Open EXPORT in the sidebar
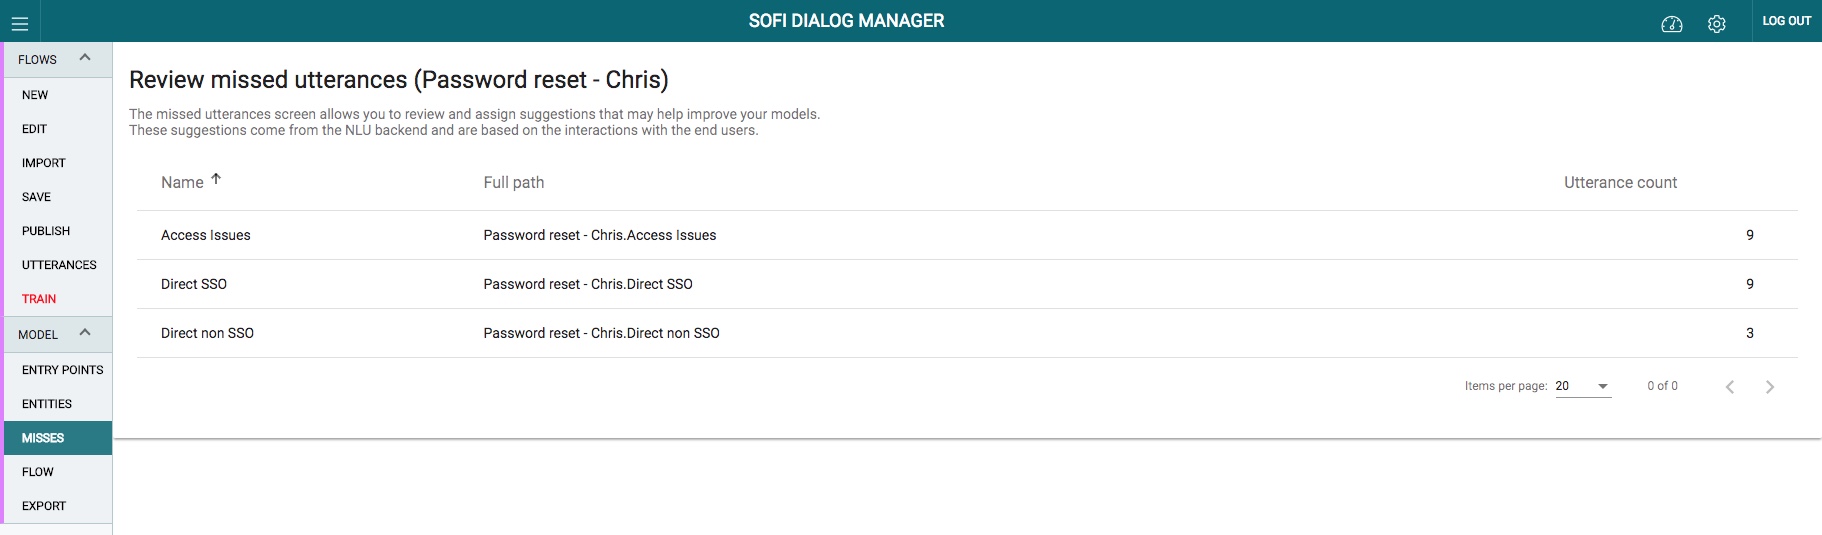This screenshot has width=1822, height=535. [58, 506]
